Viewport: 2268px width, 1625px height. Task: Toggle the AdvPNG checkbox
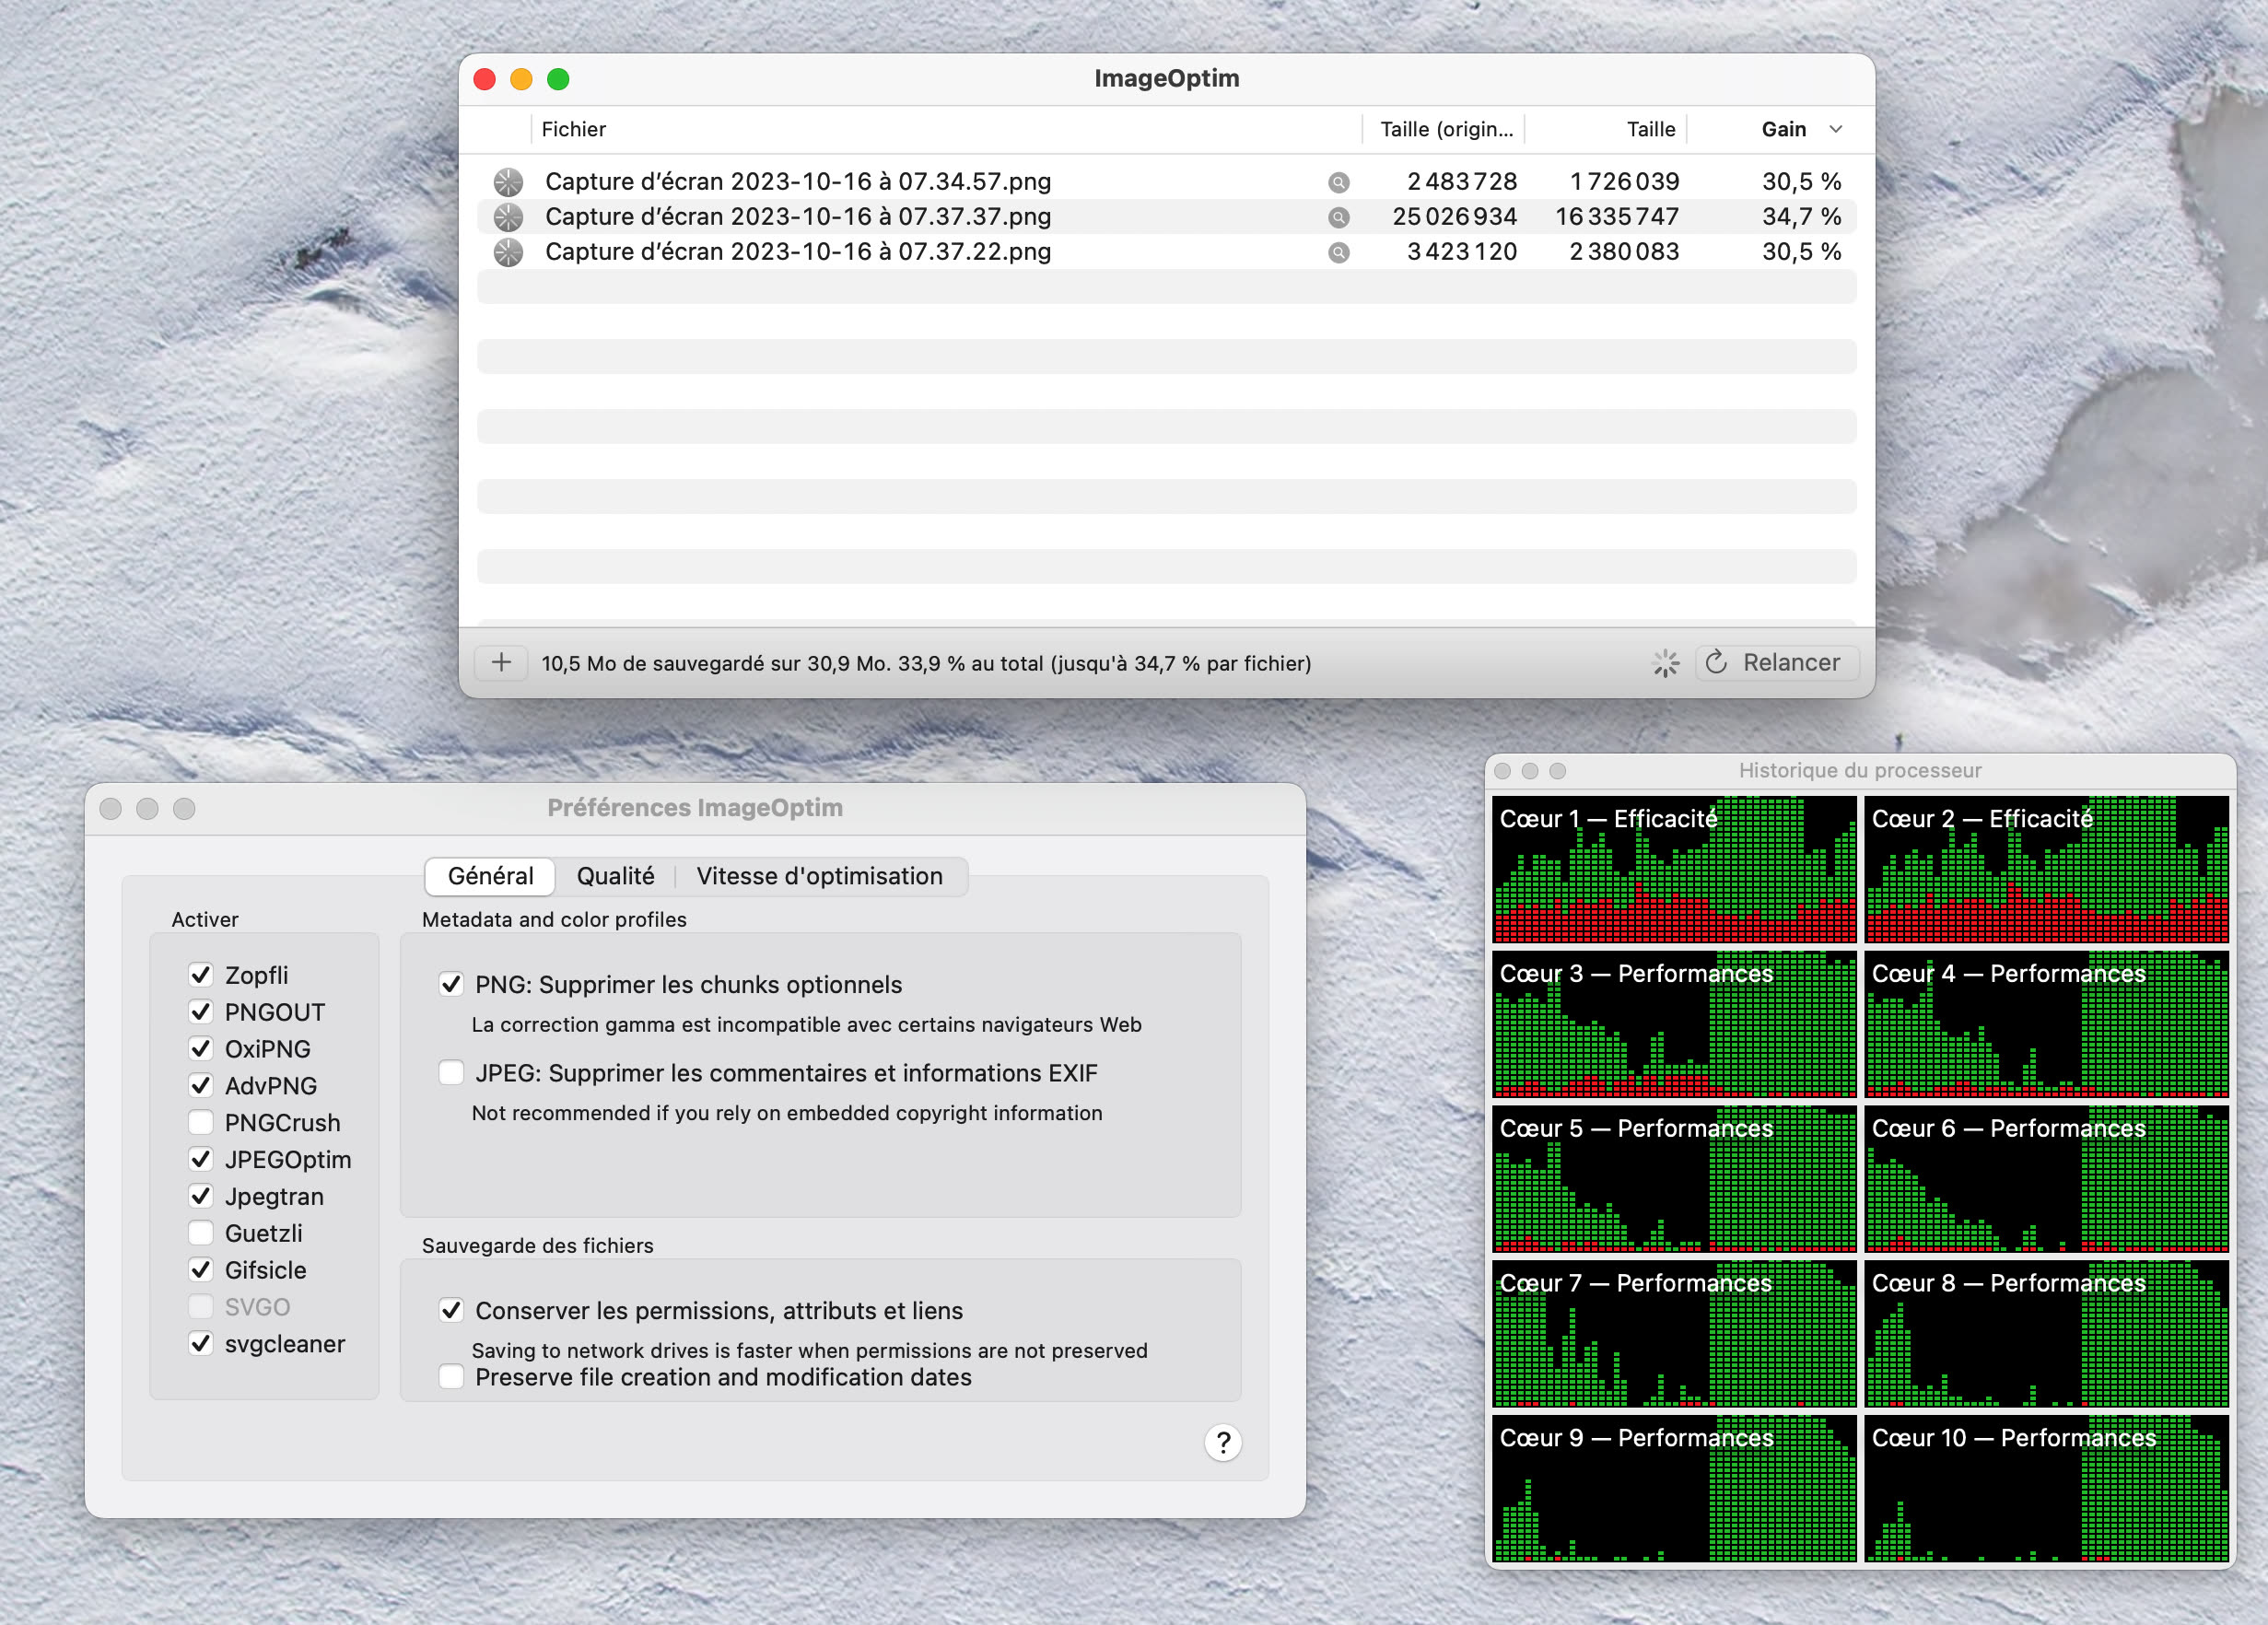click(201, 1086)
